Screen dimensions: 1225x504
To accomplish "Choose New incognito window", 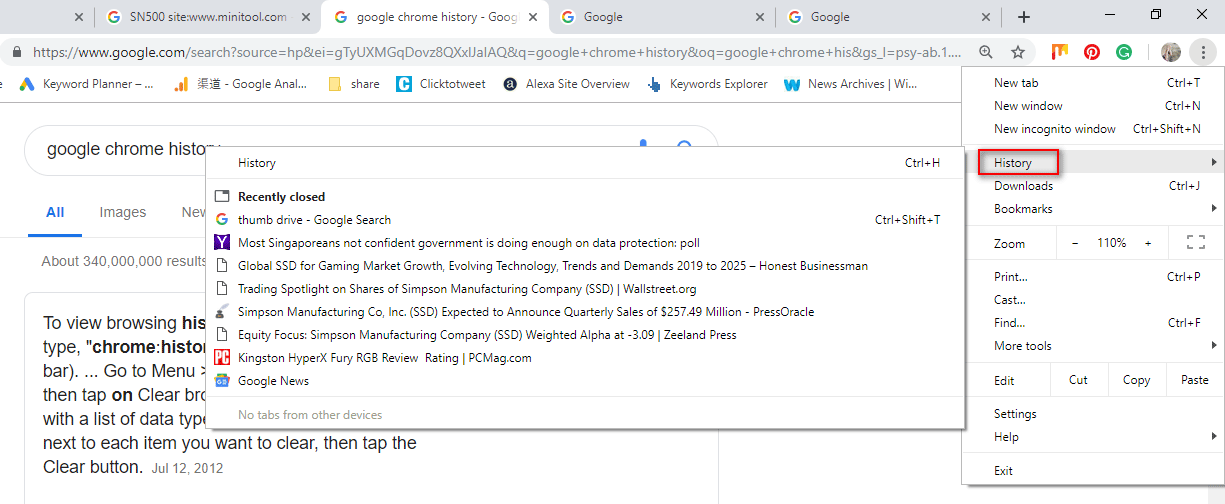I will click(1093, 129).
